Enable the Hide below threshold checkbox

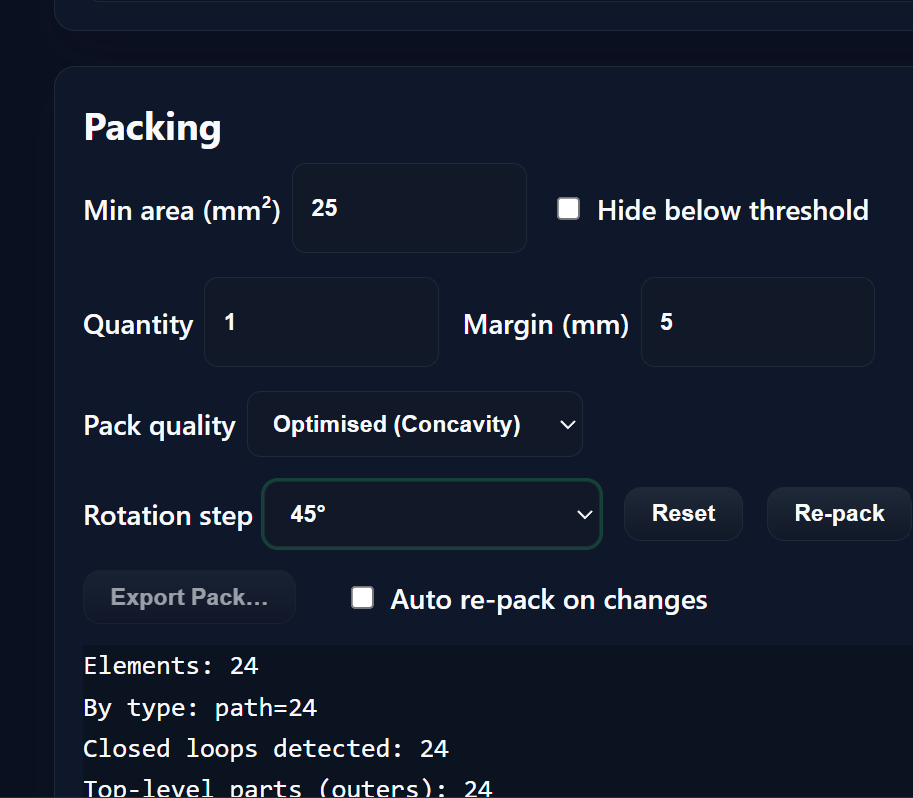click(568, 209)
